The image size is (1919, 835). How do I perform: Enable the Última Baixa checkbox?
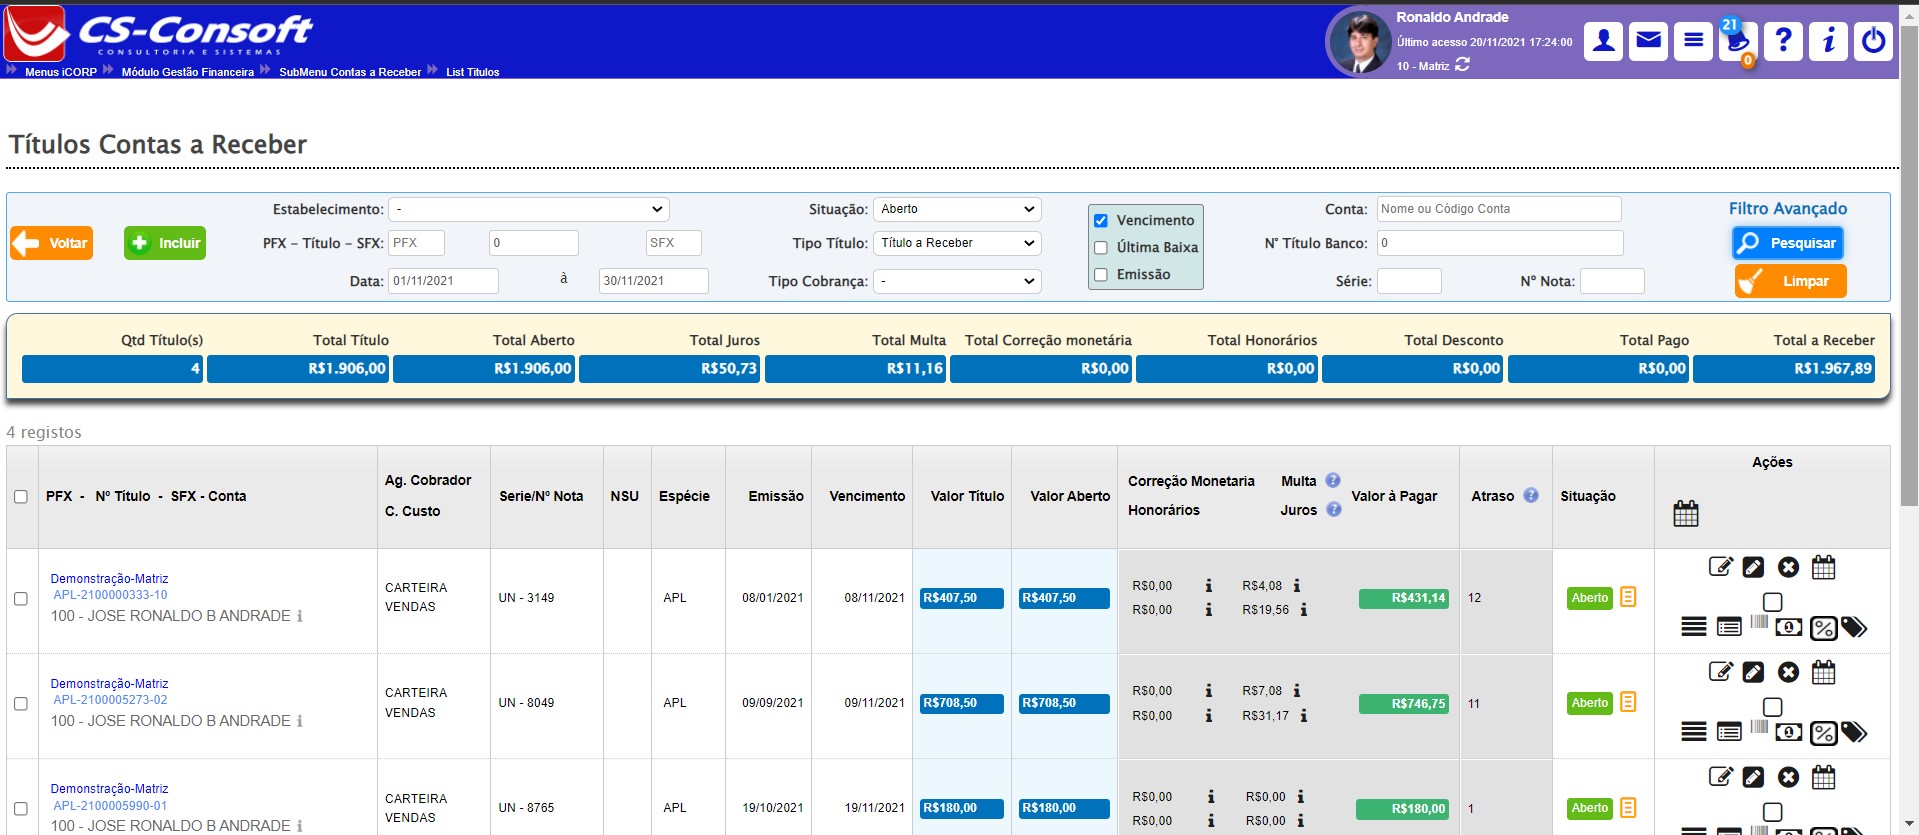click(x=1101, y=248)
